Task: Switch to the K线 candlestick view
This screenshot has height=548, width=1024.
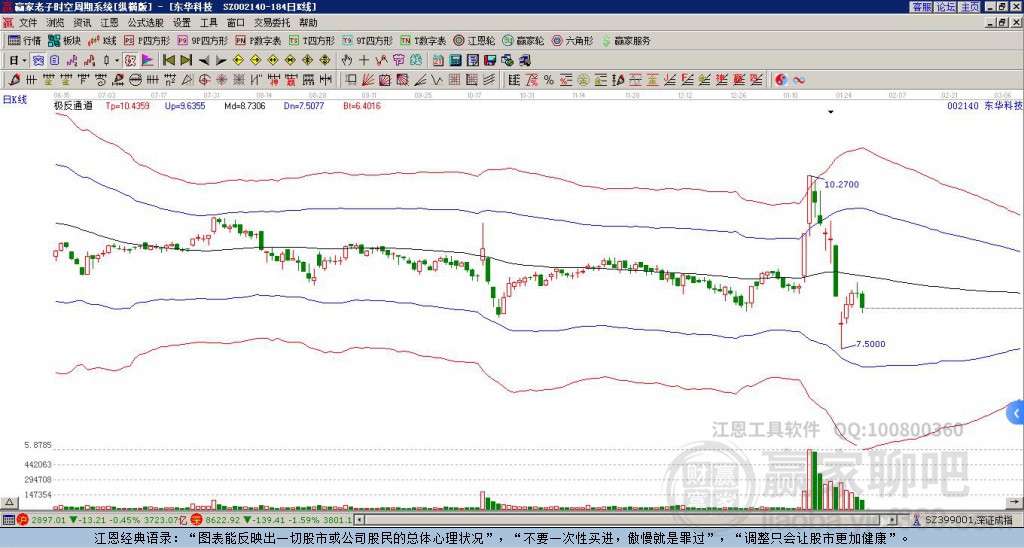Action: tap(102, 40)
